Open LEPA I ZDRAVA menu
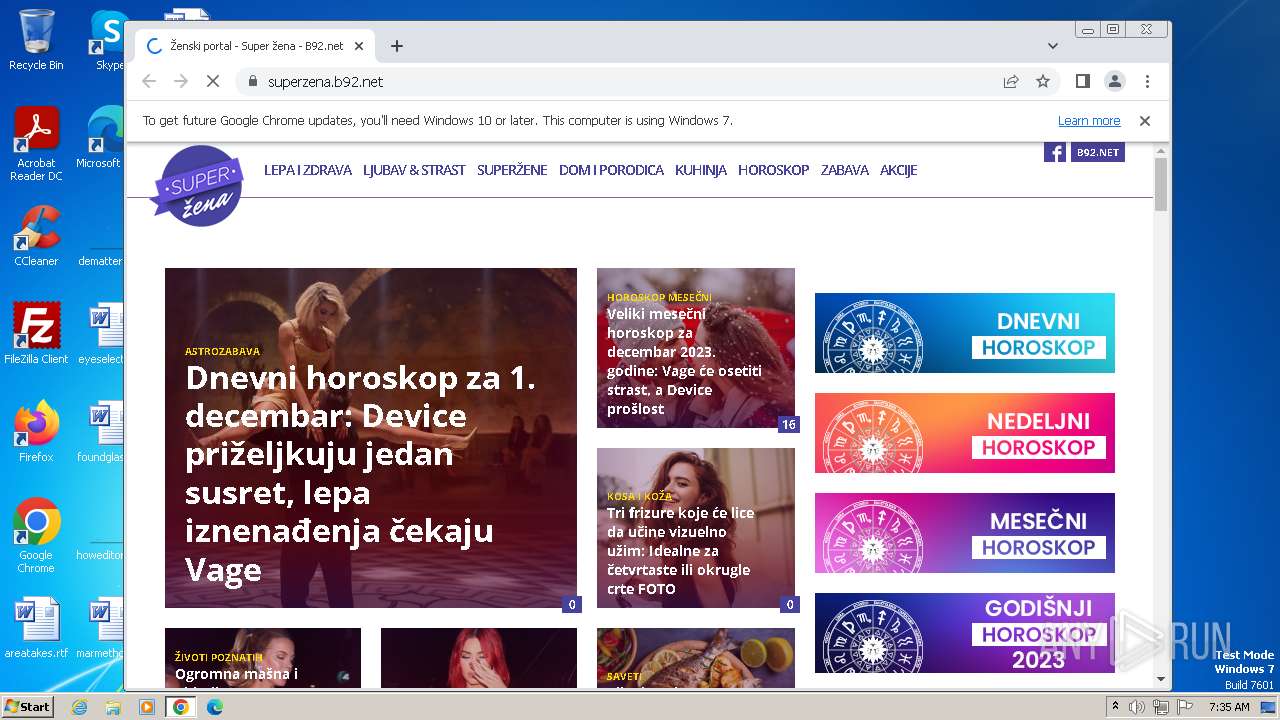Viewport: 1280px width, 720px height. 308,170
